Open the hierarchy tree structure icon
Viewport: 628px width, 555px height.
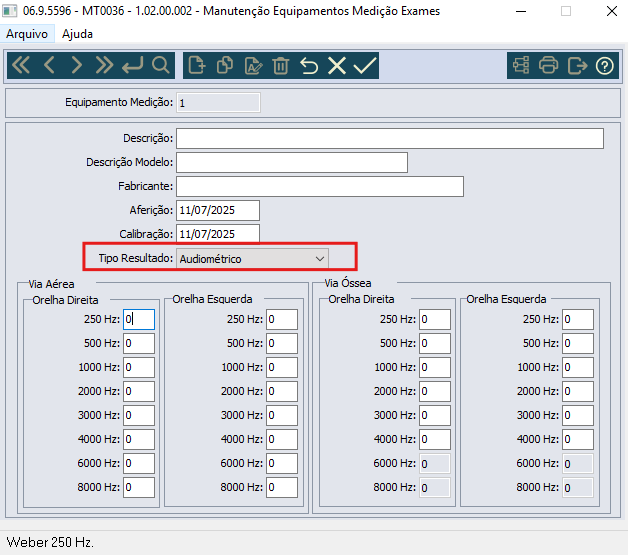(521, 65)
